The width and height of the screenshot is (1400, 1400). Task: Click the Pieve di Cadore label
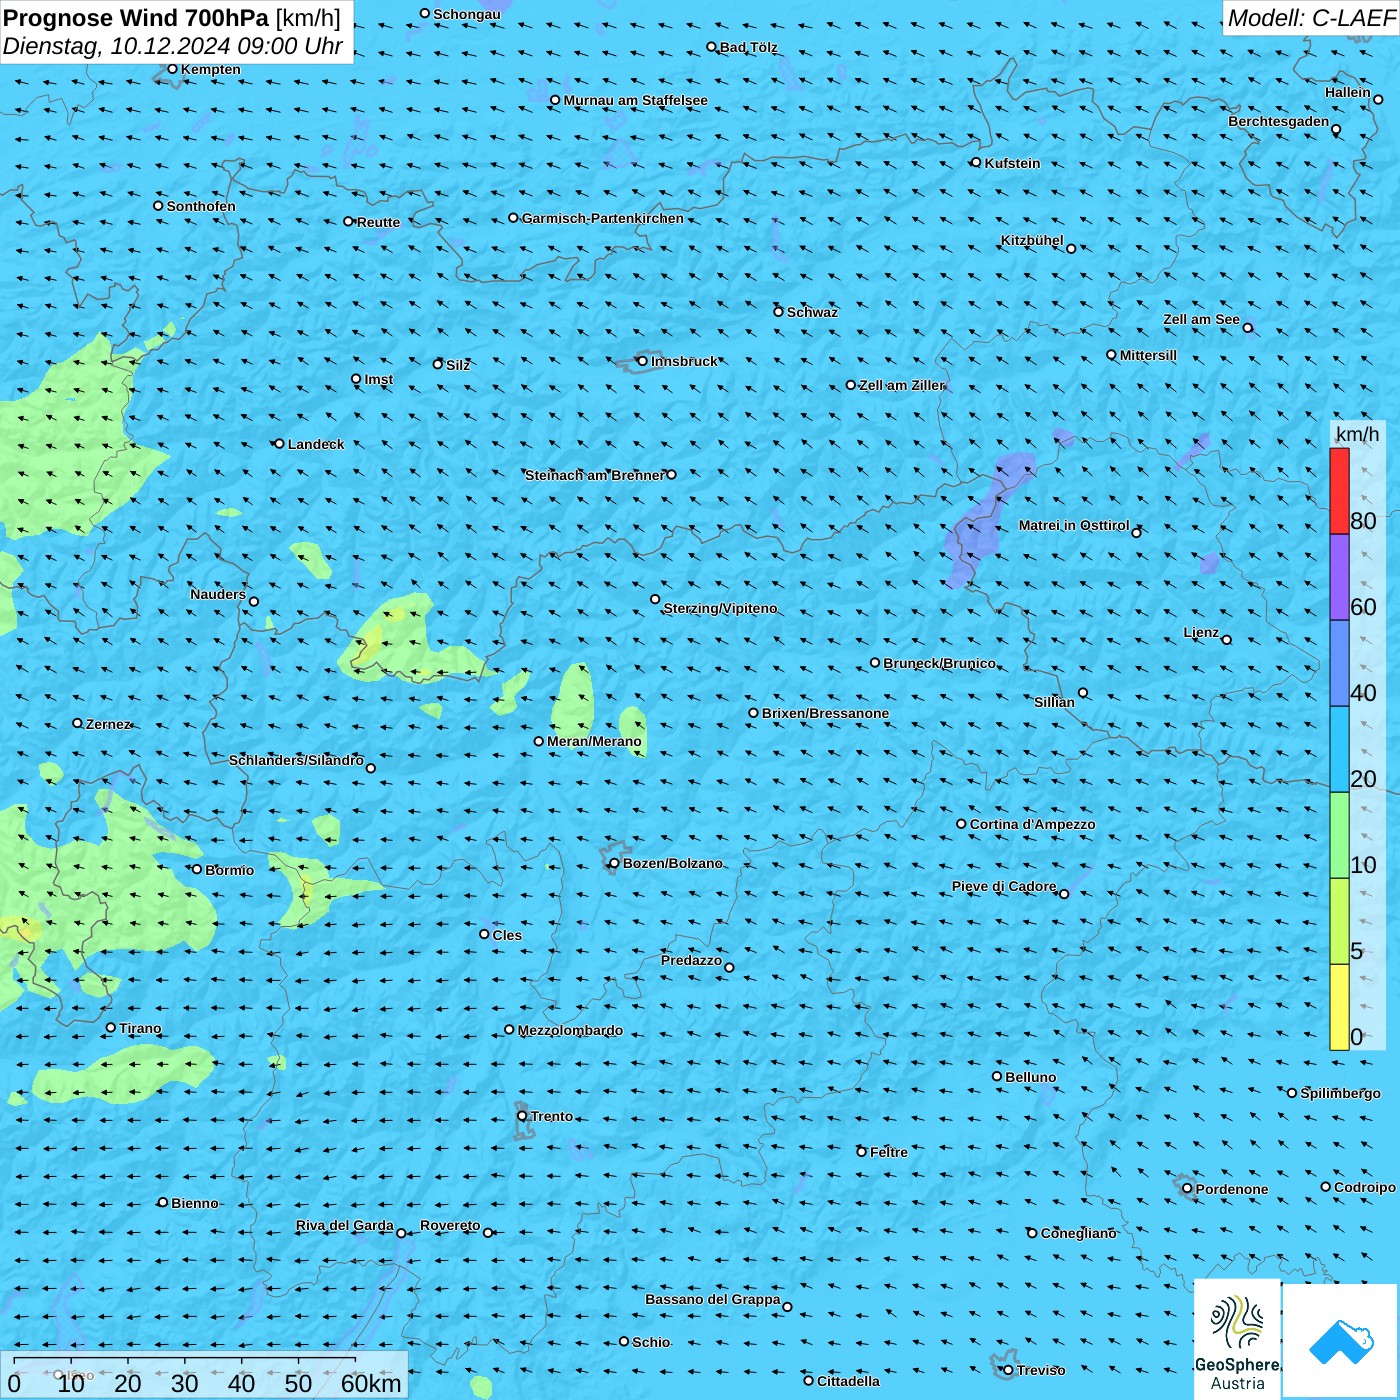click(1004, 886)
